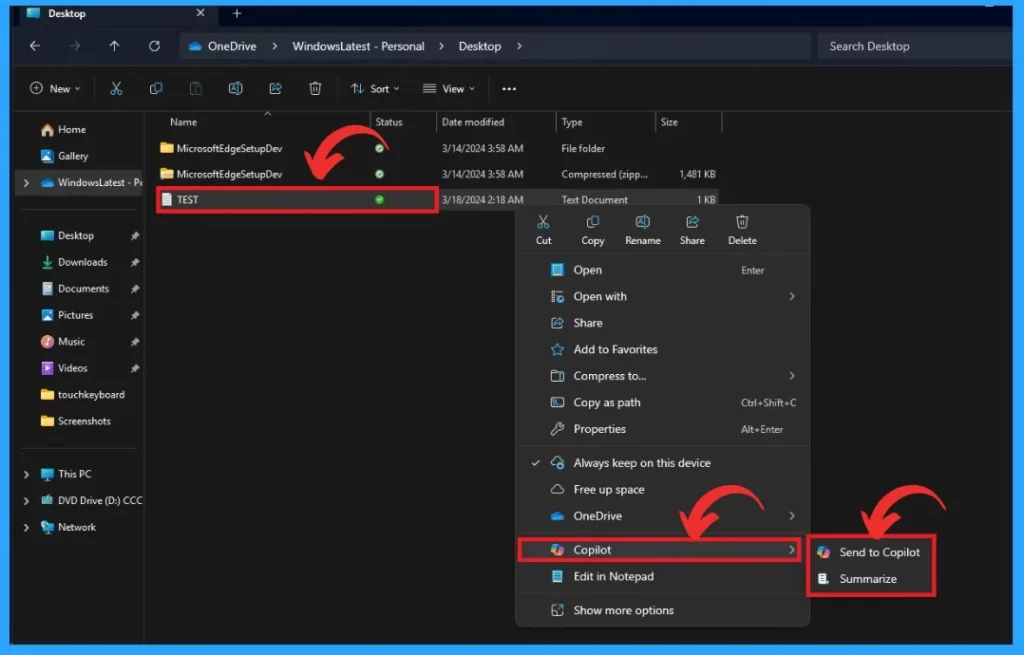Click the Copy icon in the toolbar
Image resolution: width=1024 pixels, height=655 pixels.
click(156, 88)
